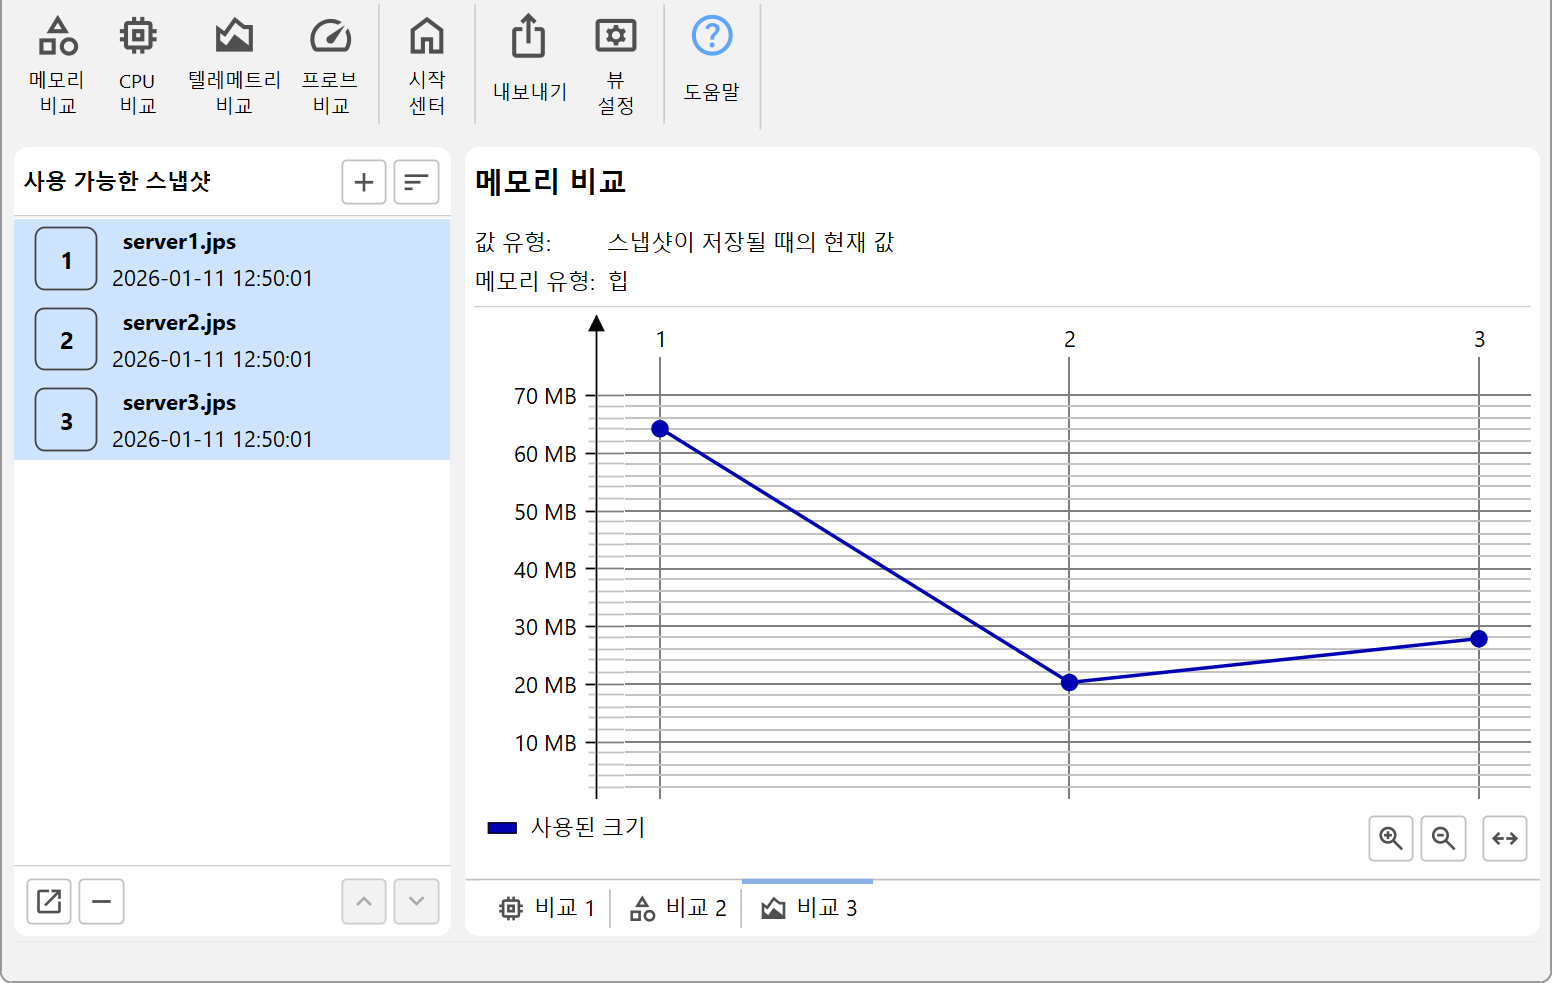Remove the selected snapshot with minus button
This screenshot has height=983, width=1552.
(x=101, y=901)
